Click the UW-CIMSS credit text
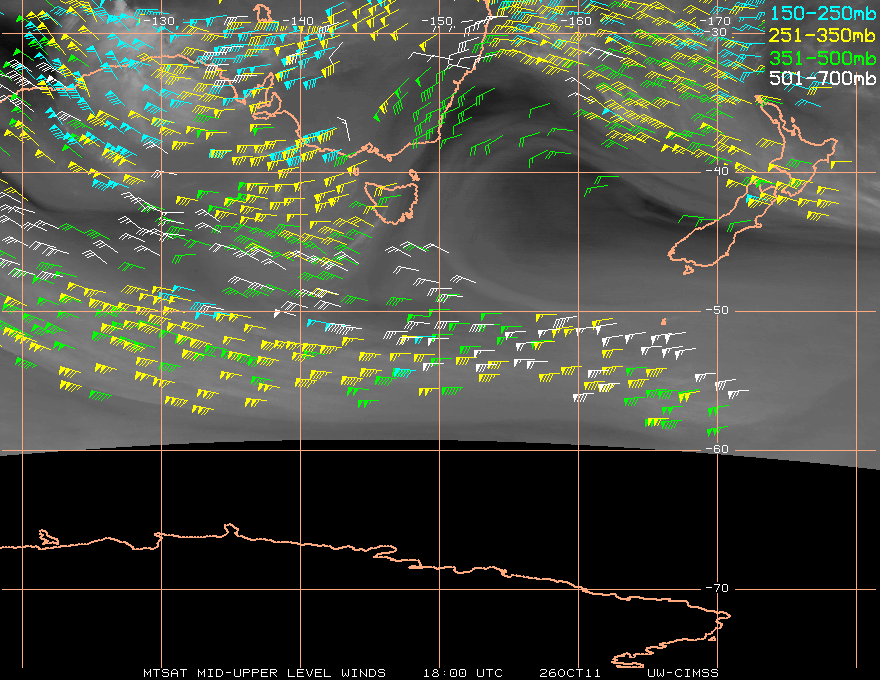 tap(682, 673)
